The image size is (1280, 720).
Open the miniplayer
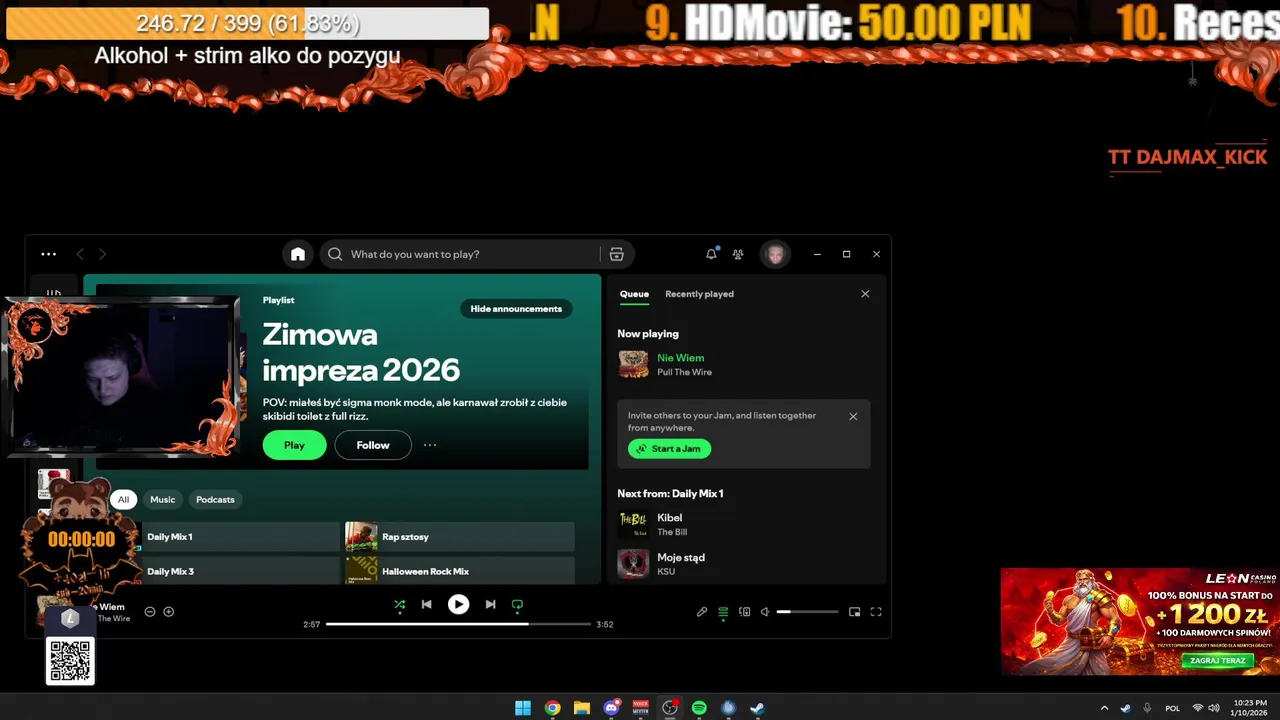tap(855, 612)
